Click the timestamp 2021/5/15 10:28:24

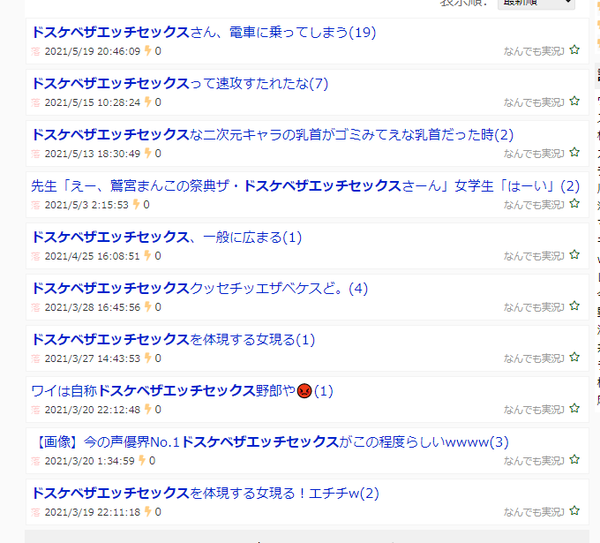pyautogui.click(x=93, y=103)
